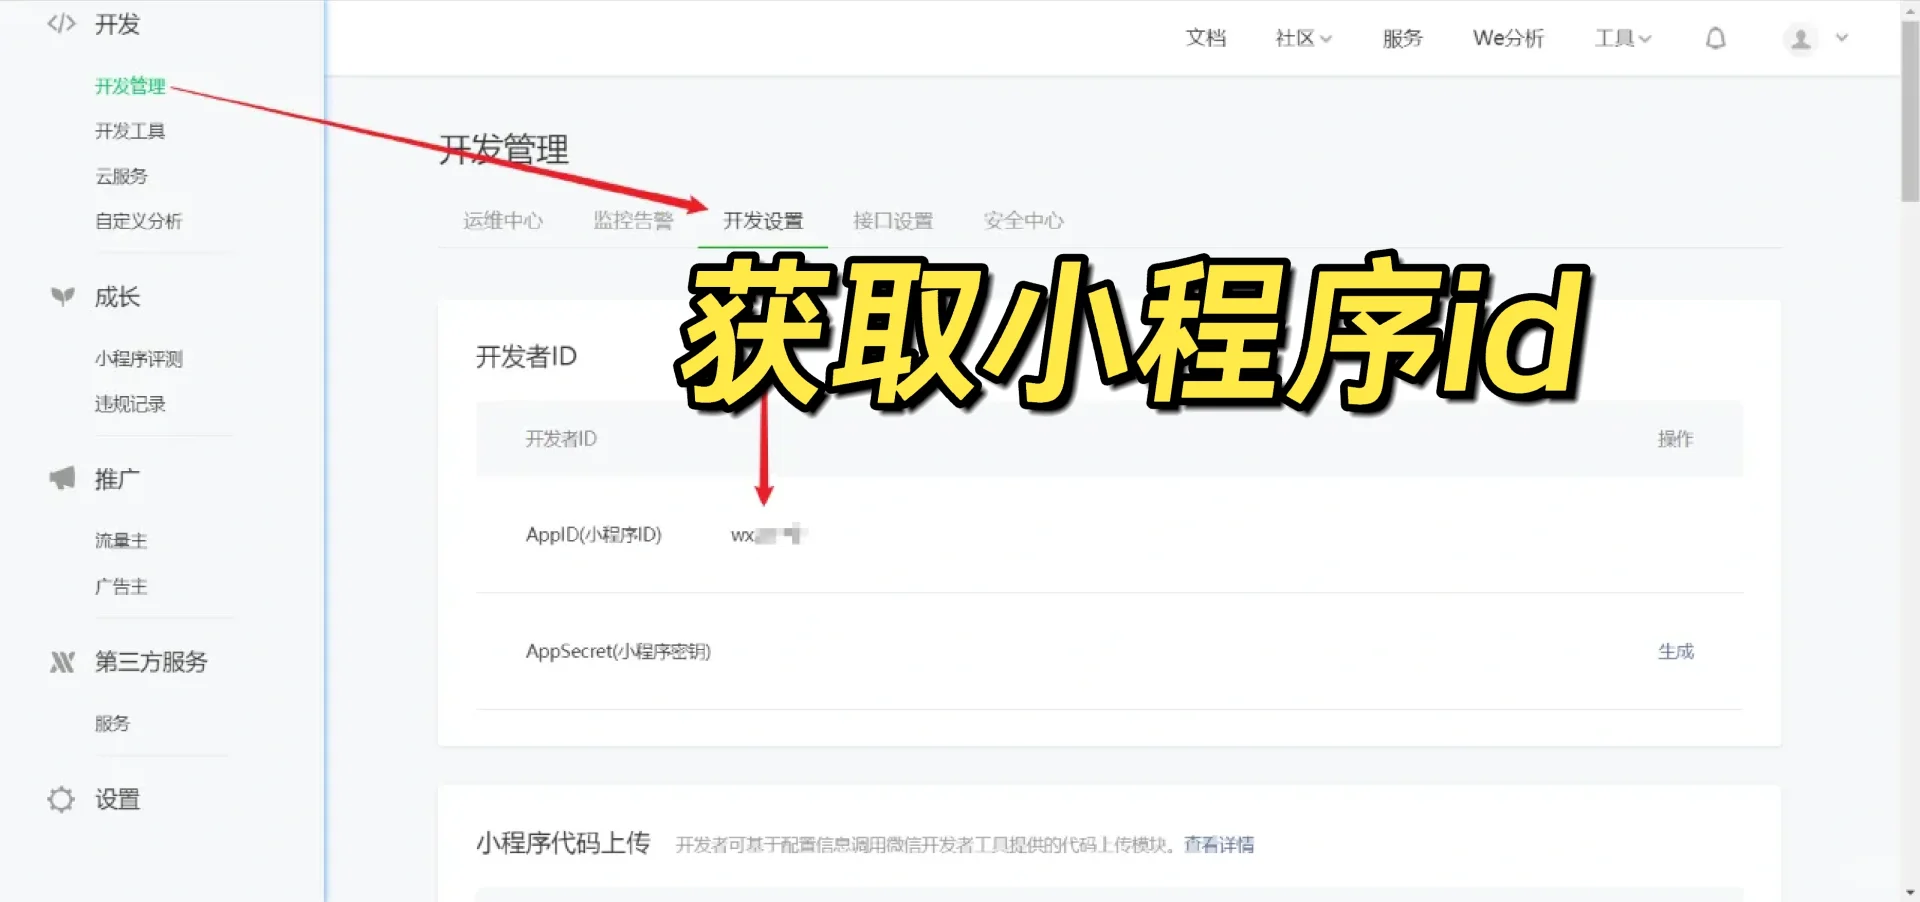Open the 安全中心 tab
The image size is (1920, 902).
coord(1023,221)
